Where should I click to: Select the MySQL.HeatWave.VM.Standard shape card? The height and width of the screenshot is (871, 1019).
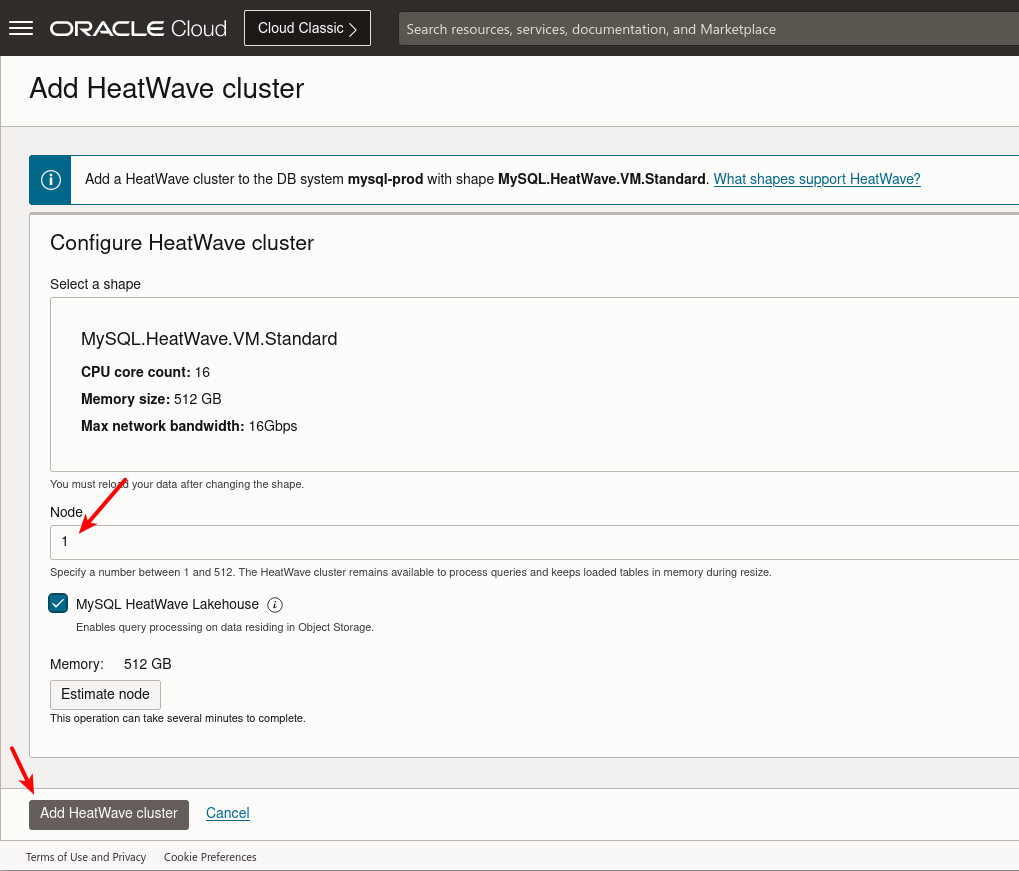[534, 384]
